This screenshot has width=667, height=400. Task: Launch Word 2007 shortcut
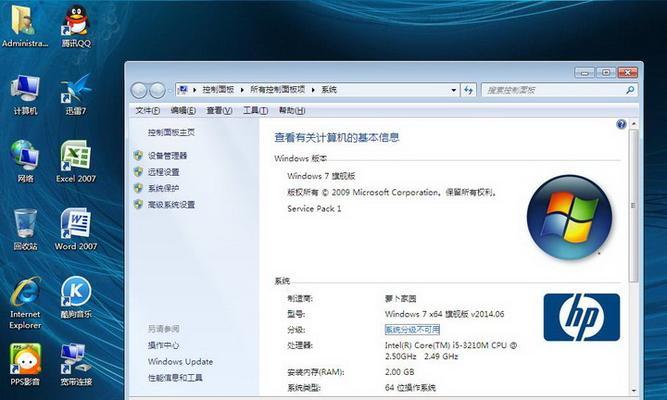76,229
